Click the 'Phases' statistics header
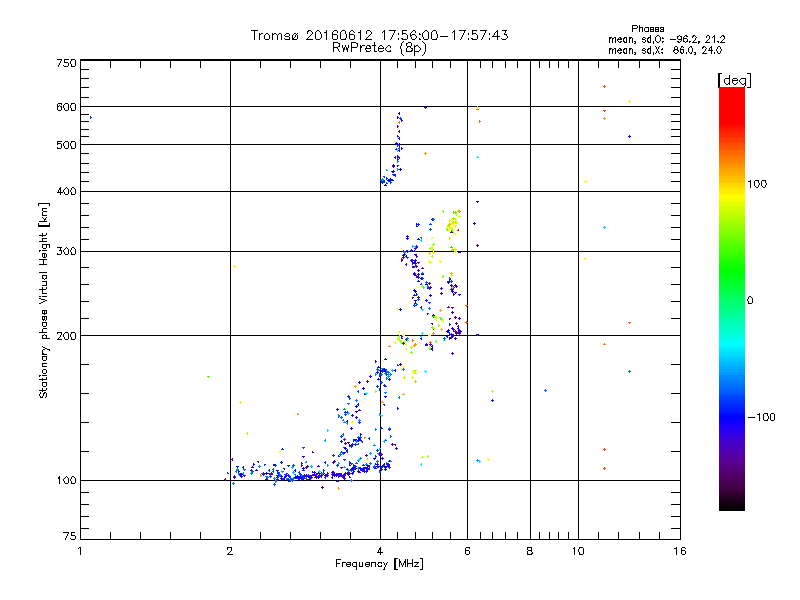Screen dimensions: 800x600 pyautogui.click(x=647, y=29)
